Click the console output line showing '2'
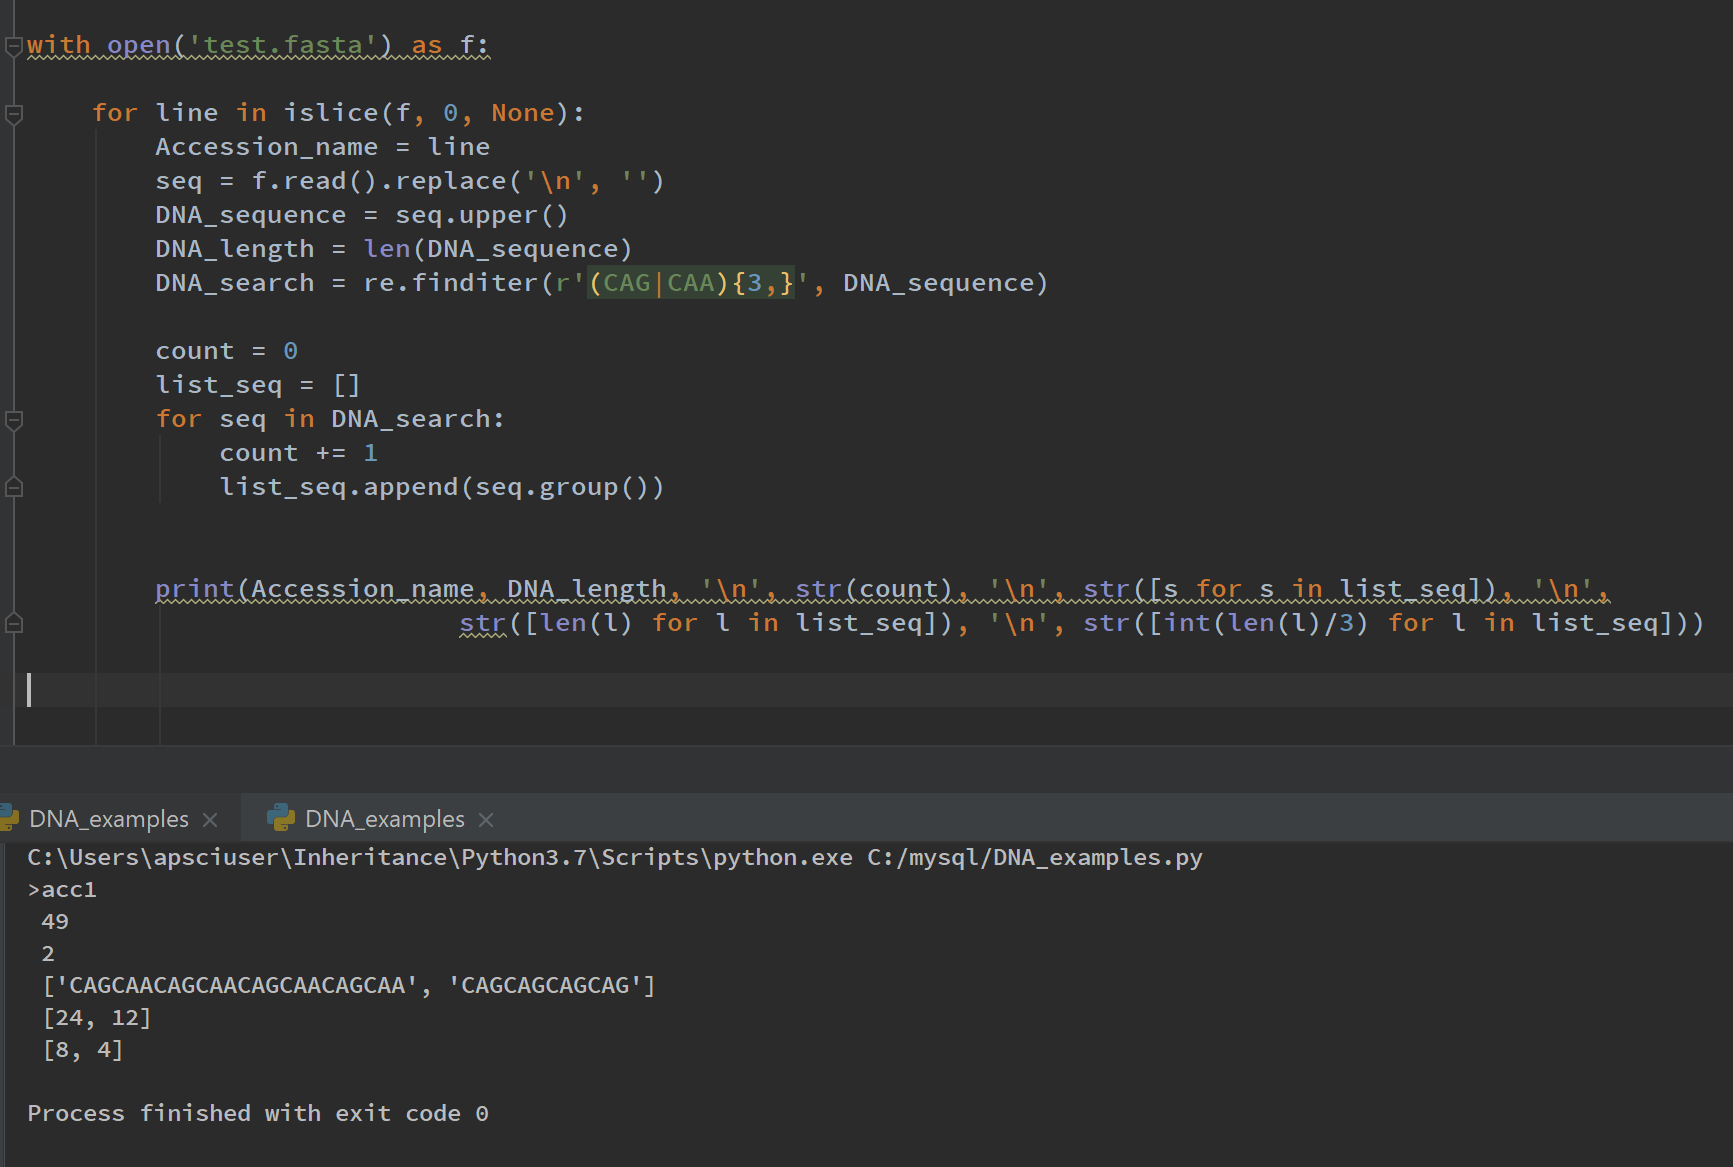The image size is (1733, 1167). tap(48, 954)
